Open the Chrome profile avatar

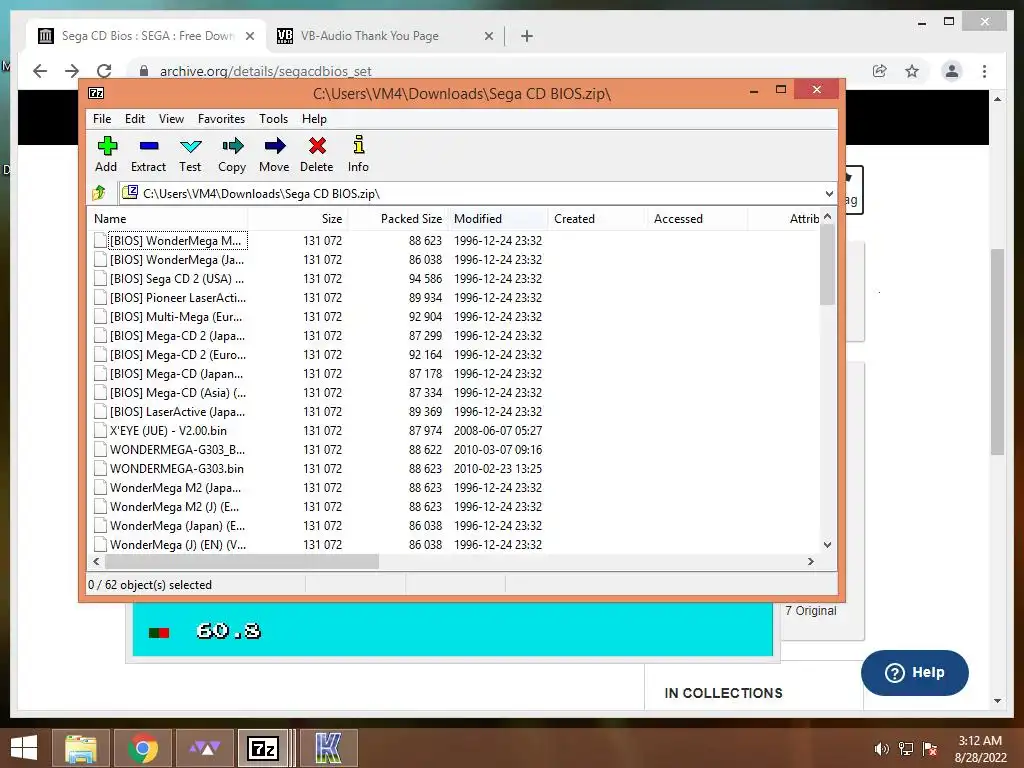tap(952, 71)
